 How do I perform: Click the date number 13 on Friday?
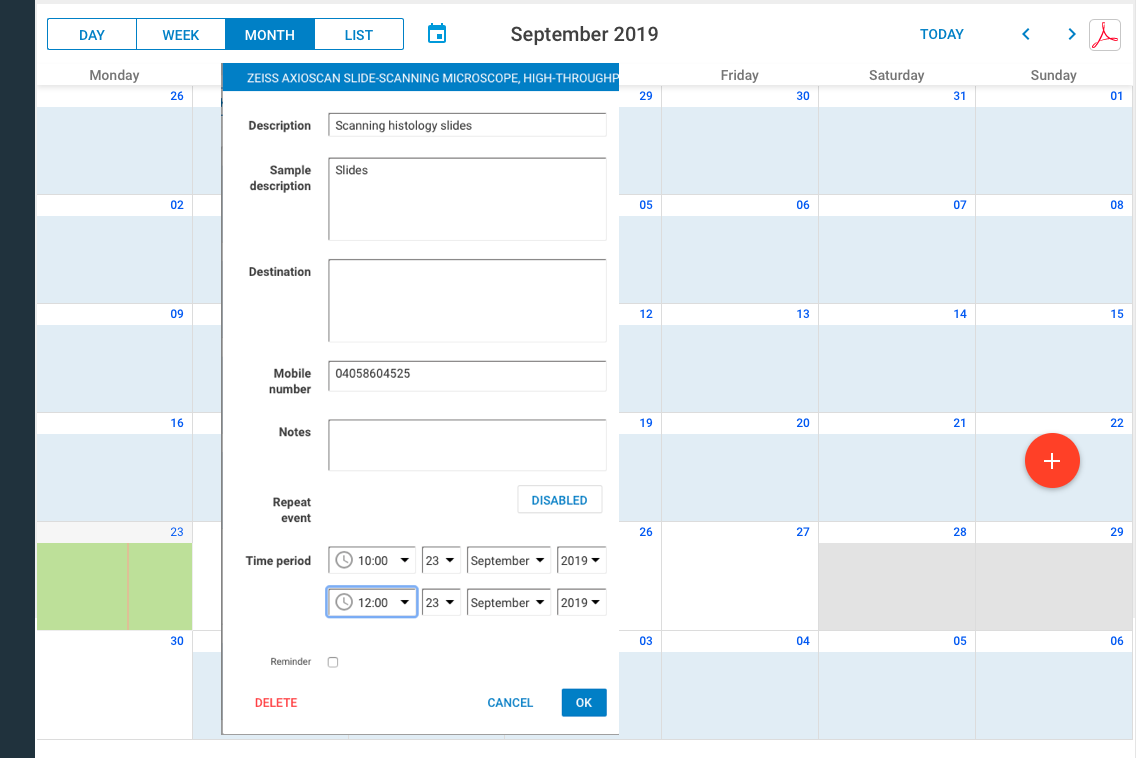click(x=803, y=314)
